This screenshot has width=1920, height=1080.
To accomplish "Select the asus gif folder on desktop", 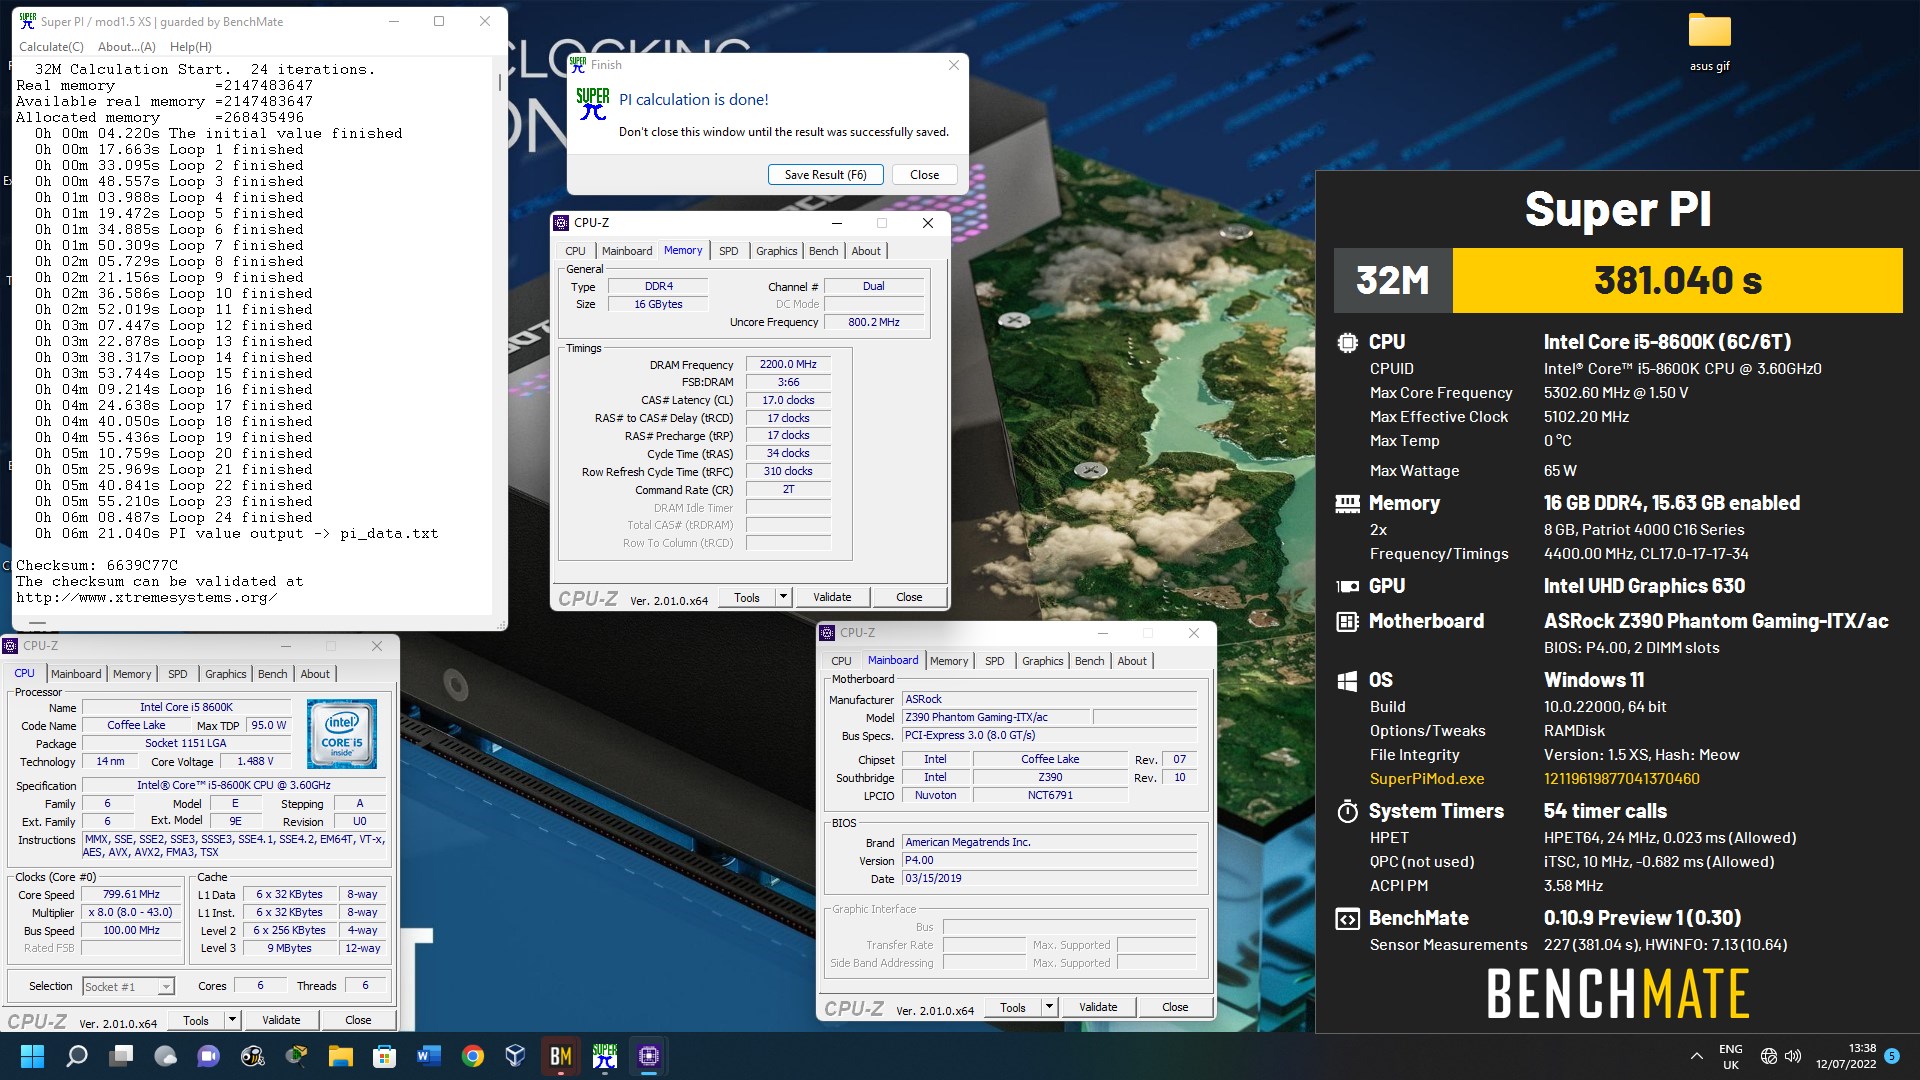I will [x=1710, y=42].
